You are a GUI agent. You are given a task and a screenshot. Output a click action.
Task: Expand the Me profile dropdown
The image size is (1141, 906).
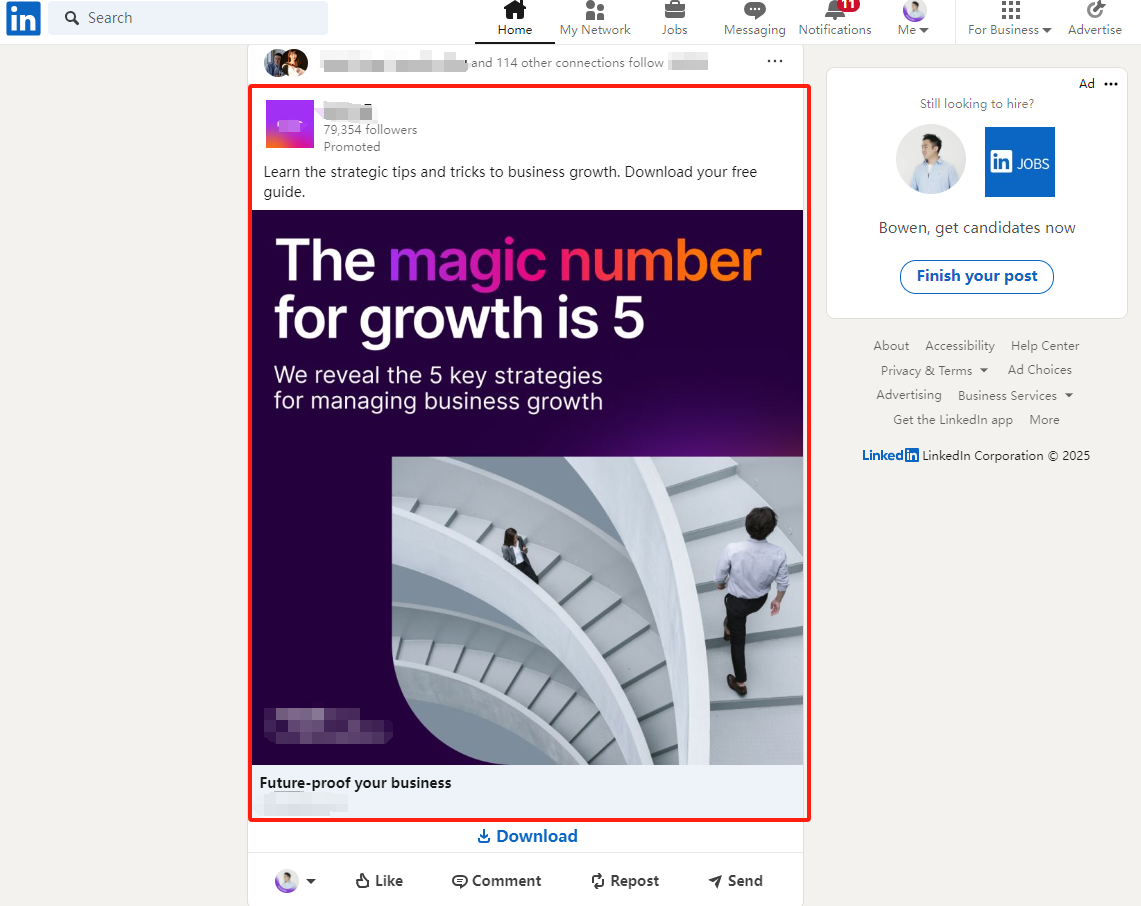point(913,20)
